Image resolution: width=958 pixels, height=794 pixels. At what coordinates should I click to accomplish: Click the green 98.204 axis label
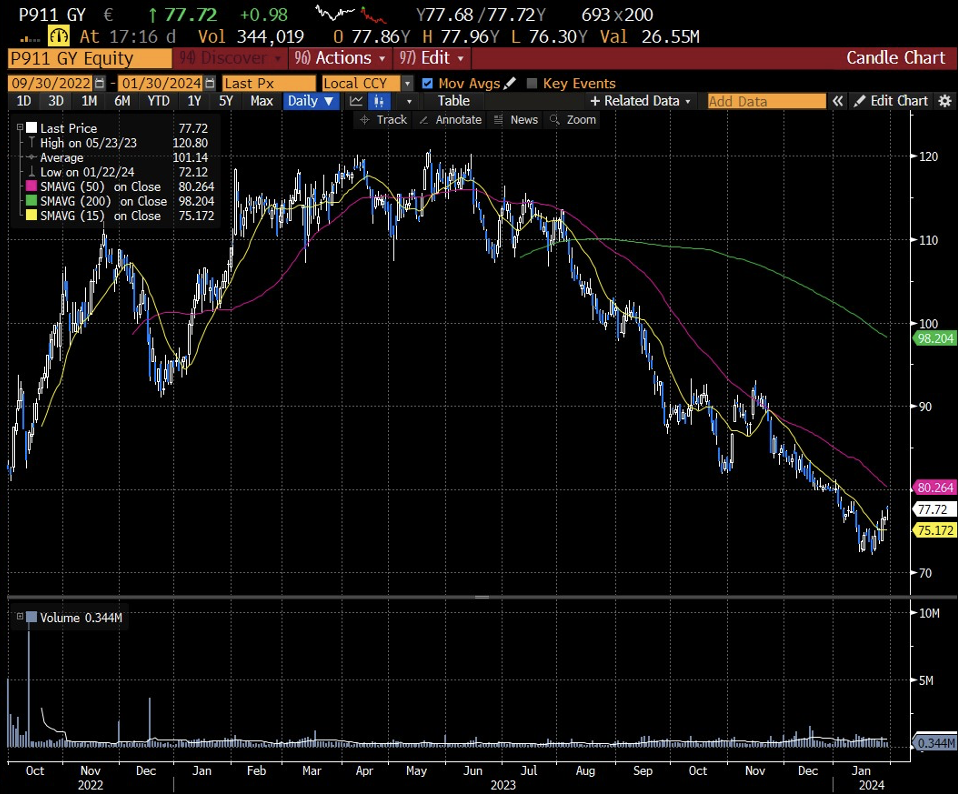pos(934,338)
